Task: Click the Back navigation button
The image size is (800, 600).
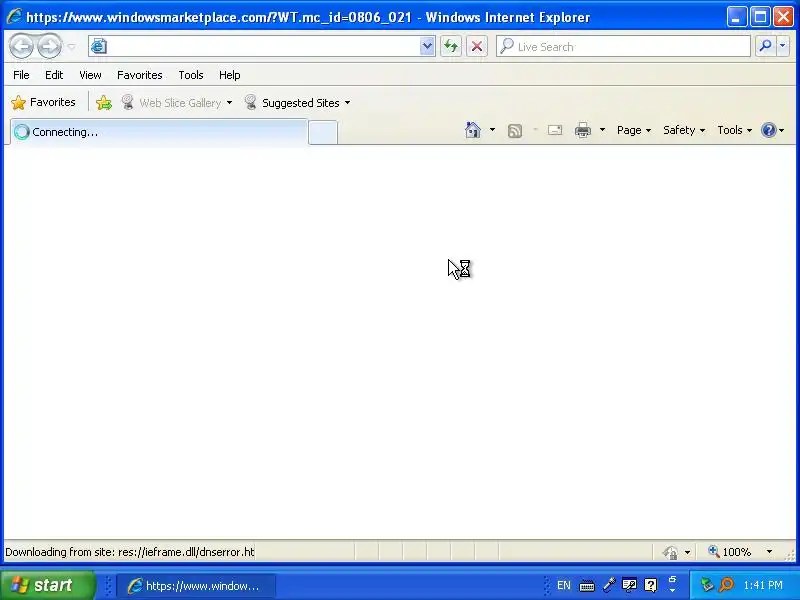Action: [21, 46]
